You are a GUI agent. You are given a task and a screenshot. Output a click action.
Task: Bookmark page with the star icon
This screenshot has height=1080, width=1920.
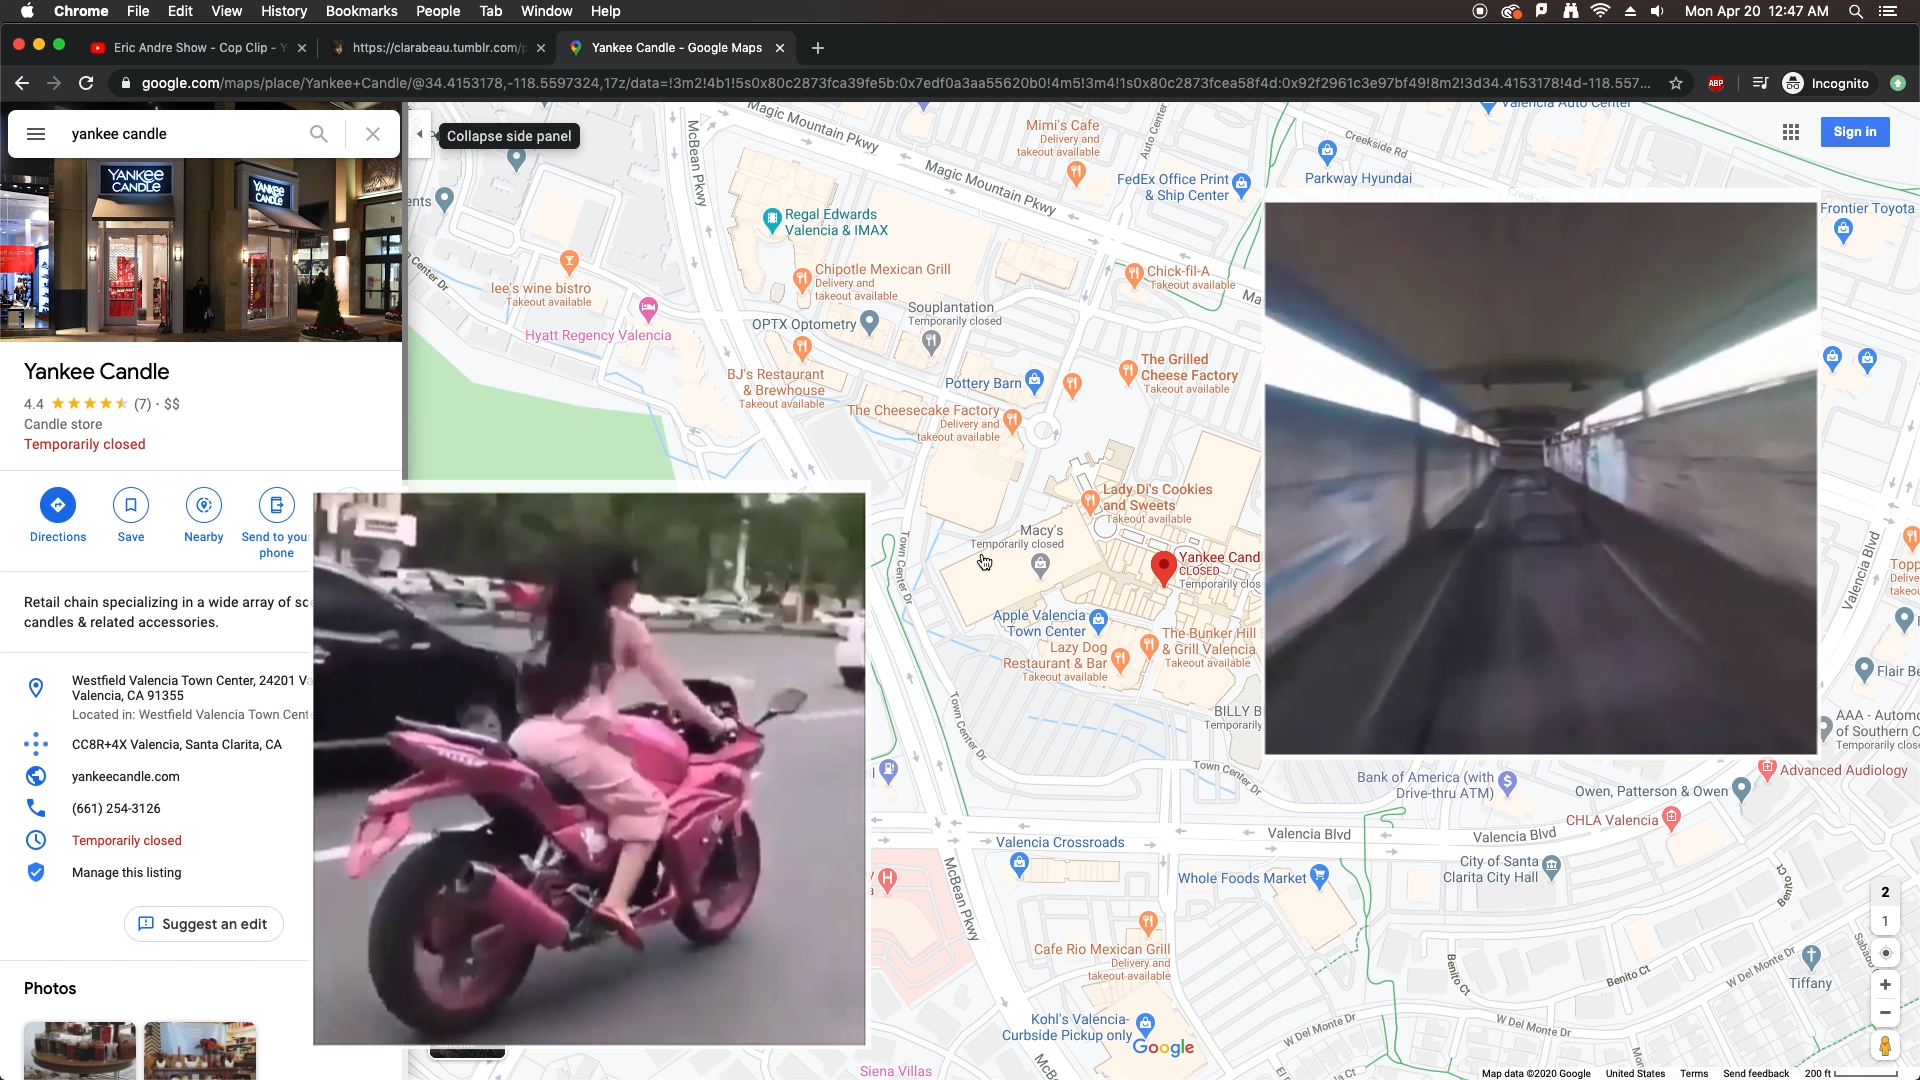pyautogui.click(x=1676, y=84)
